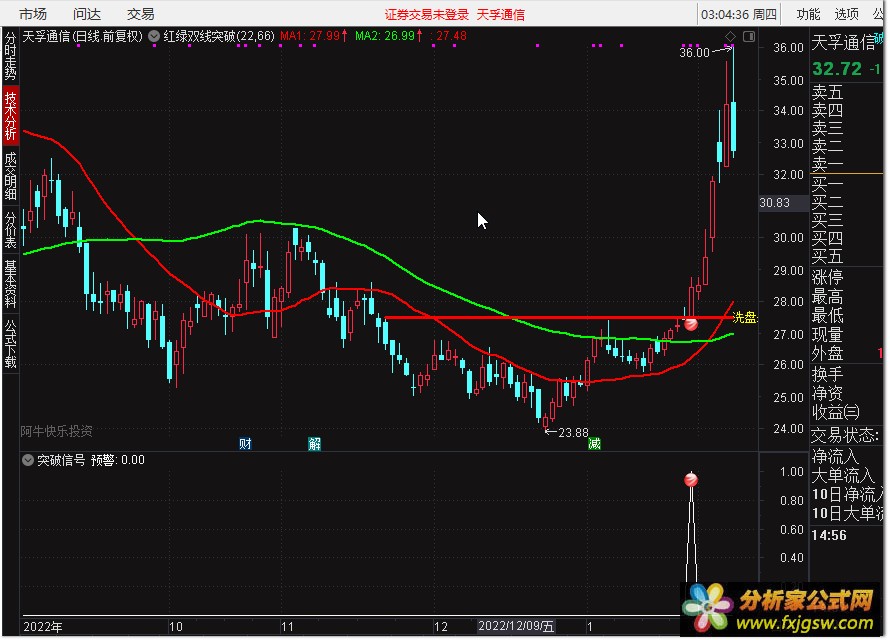Click the MA1: 27.99 value
Screen dimensions: 890x640
click(x=314, y=36)
